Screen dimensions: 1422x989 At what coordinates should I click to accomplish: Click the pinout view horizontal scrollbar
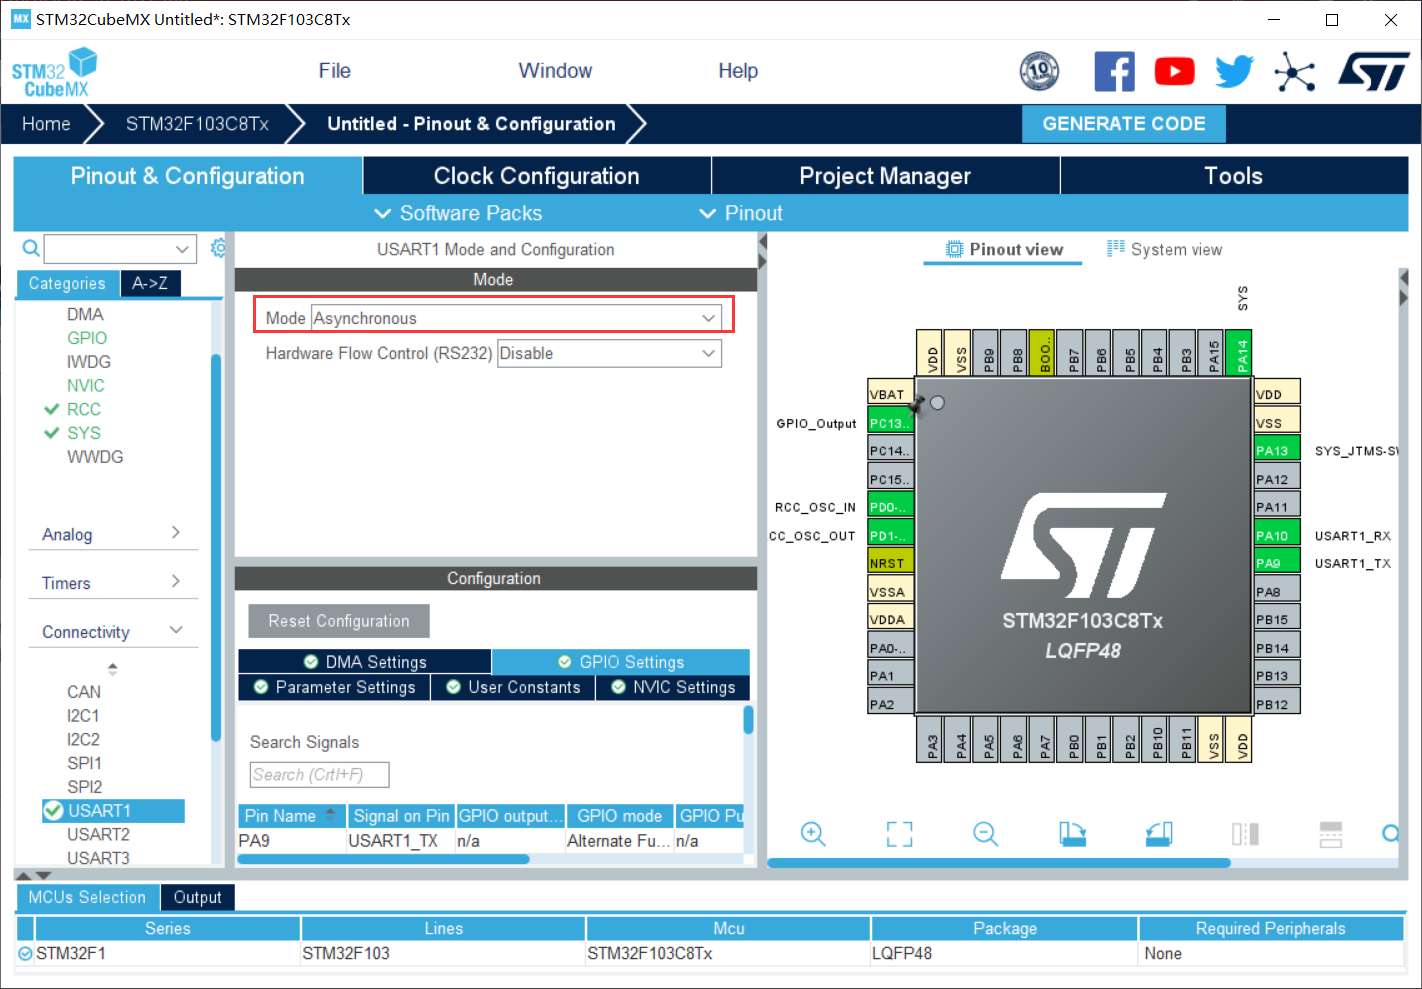[x=999, y=862]
